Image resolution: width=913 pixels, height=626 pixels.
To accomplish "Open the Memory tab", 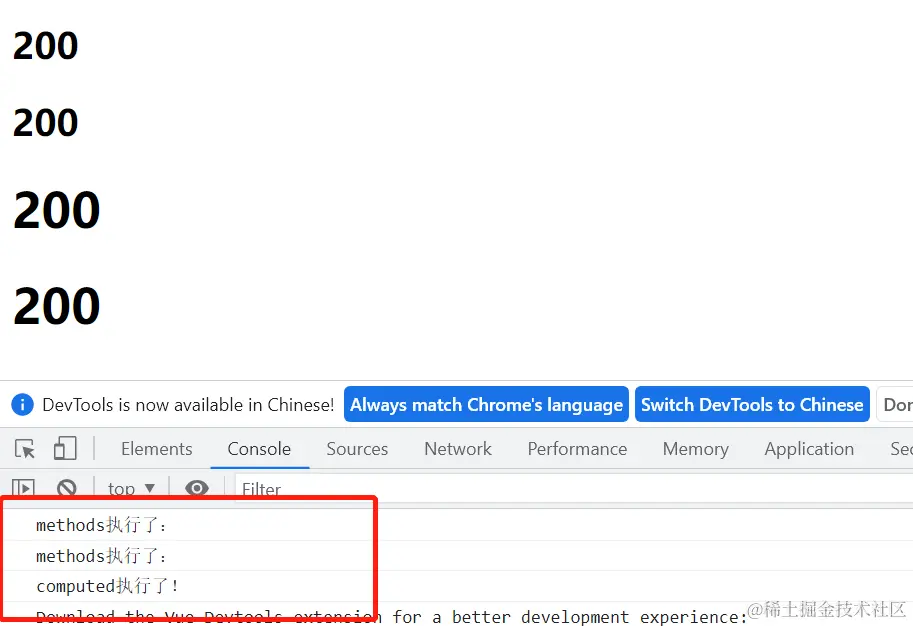I will tap(695, 449).
